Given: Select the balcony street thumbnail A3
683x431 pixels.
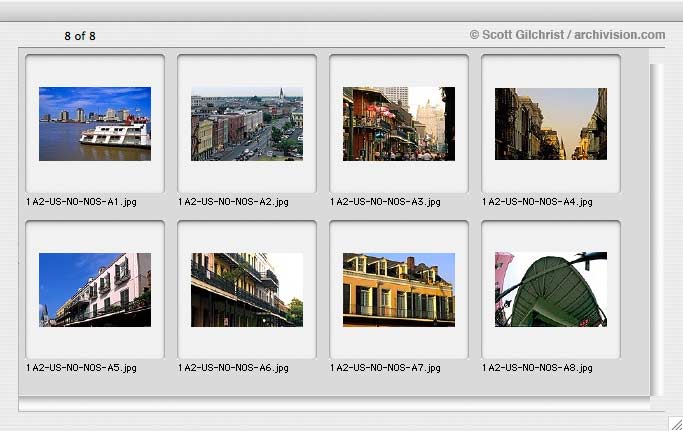Looking at the screenshot, I should pyautogui.click(x=399, y=124).
